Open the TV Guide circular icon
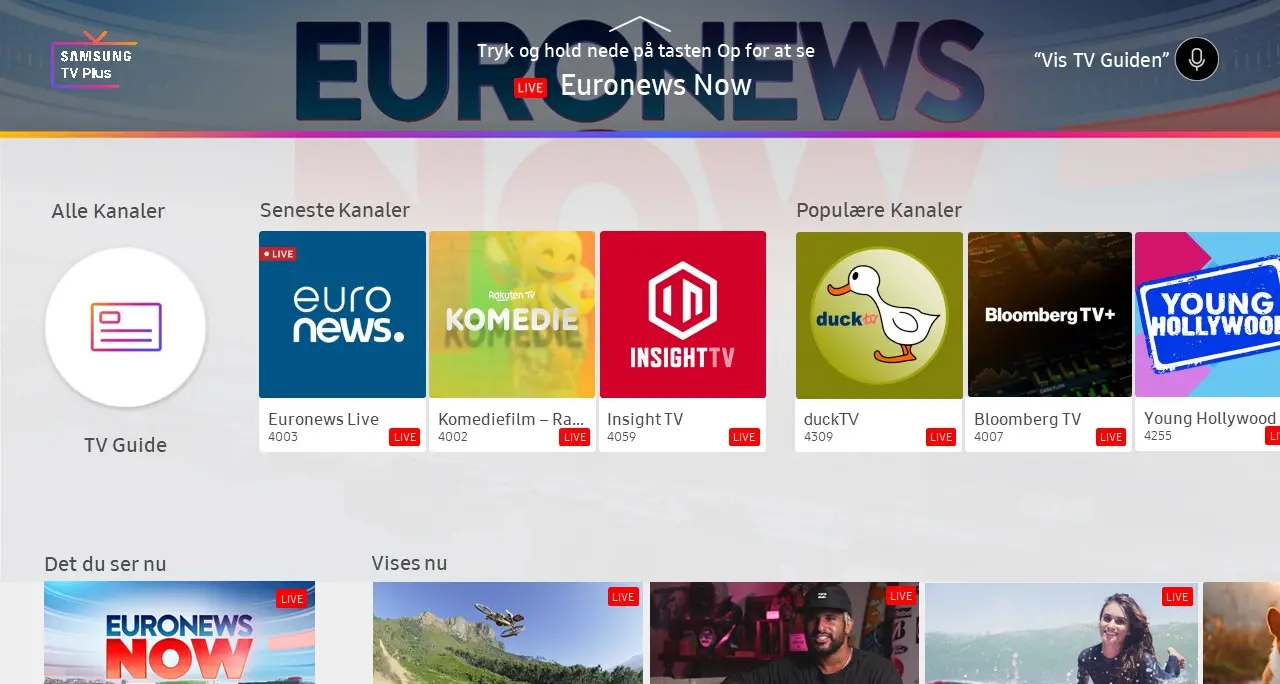This screenshot has width=1280, height=684. coord(125,327)
